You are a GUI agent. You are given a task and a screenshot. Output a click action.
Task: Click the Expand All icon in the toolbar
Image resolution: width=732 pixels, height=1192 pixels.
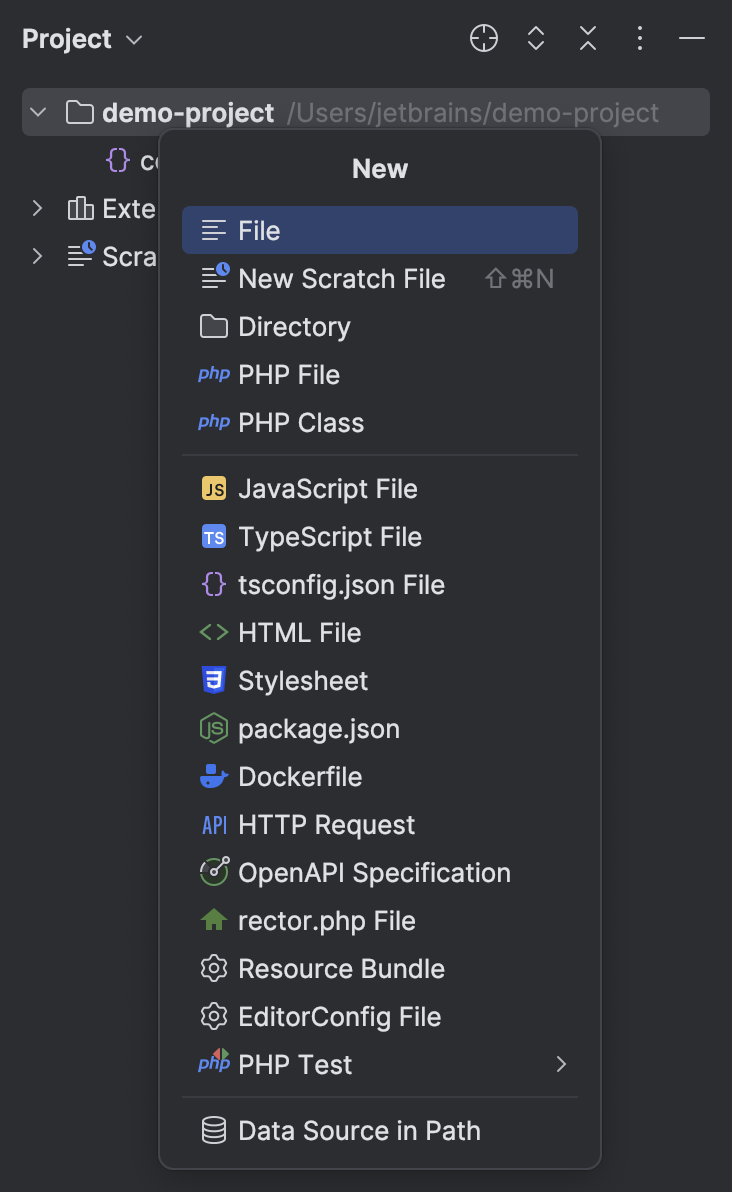(536, 39)
